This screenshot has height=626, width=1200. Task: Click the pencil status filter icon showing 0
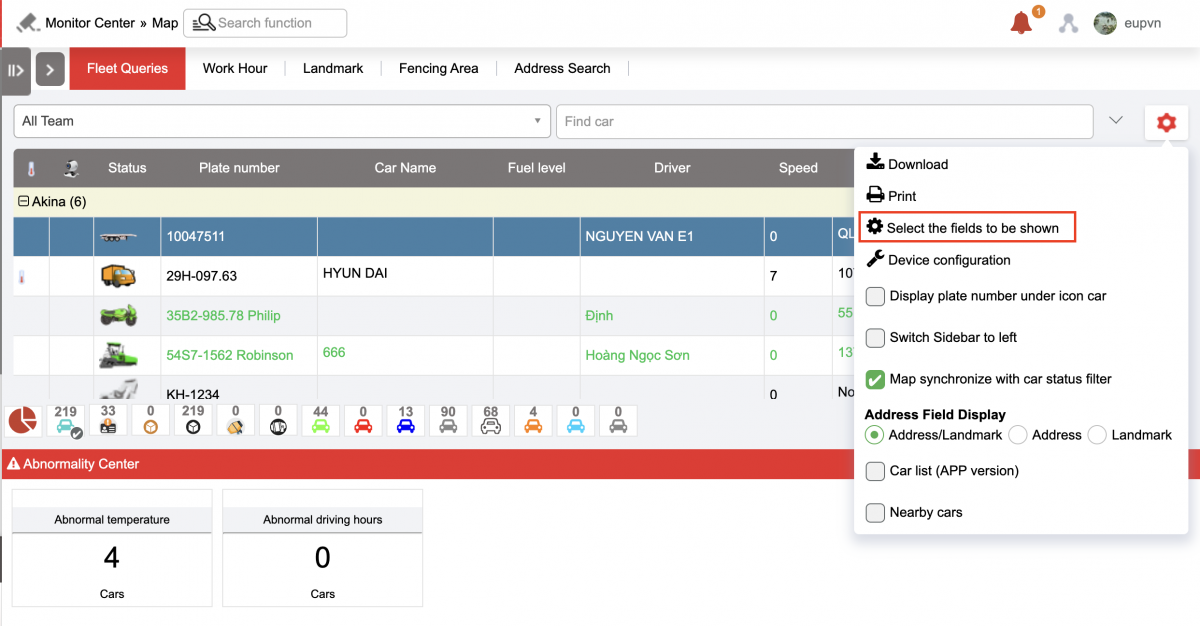point(235,420)
